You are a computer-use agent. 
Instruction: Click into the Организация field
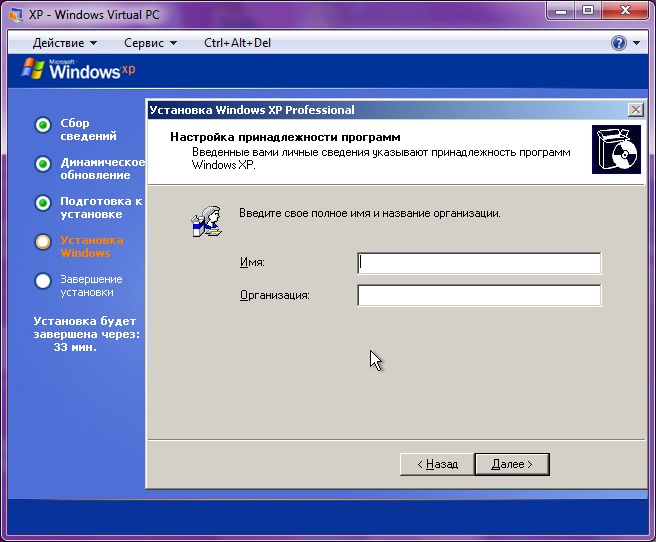tap(479, 295)
